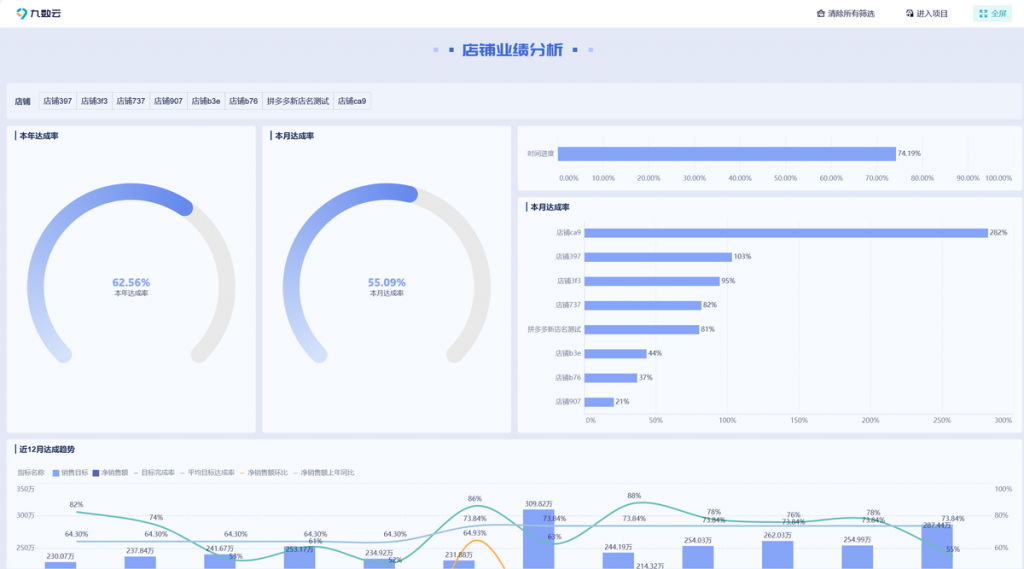Click the 店铺907 bar at 21%
The image size is (1024, 569).
(599, 402)
